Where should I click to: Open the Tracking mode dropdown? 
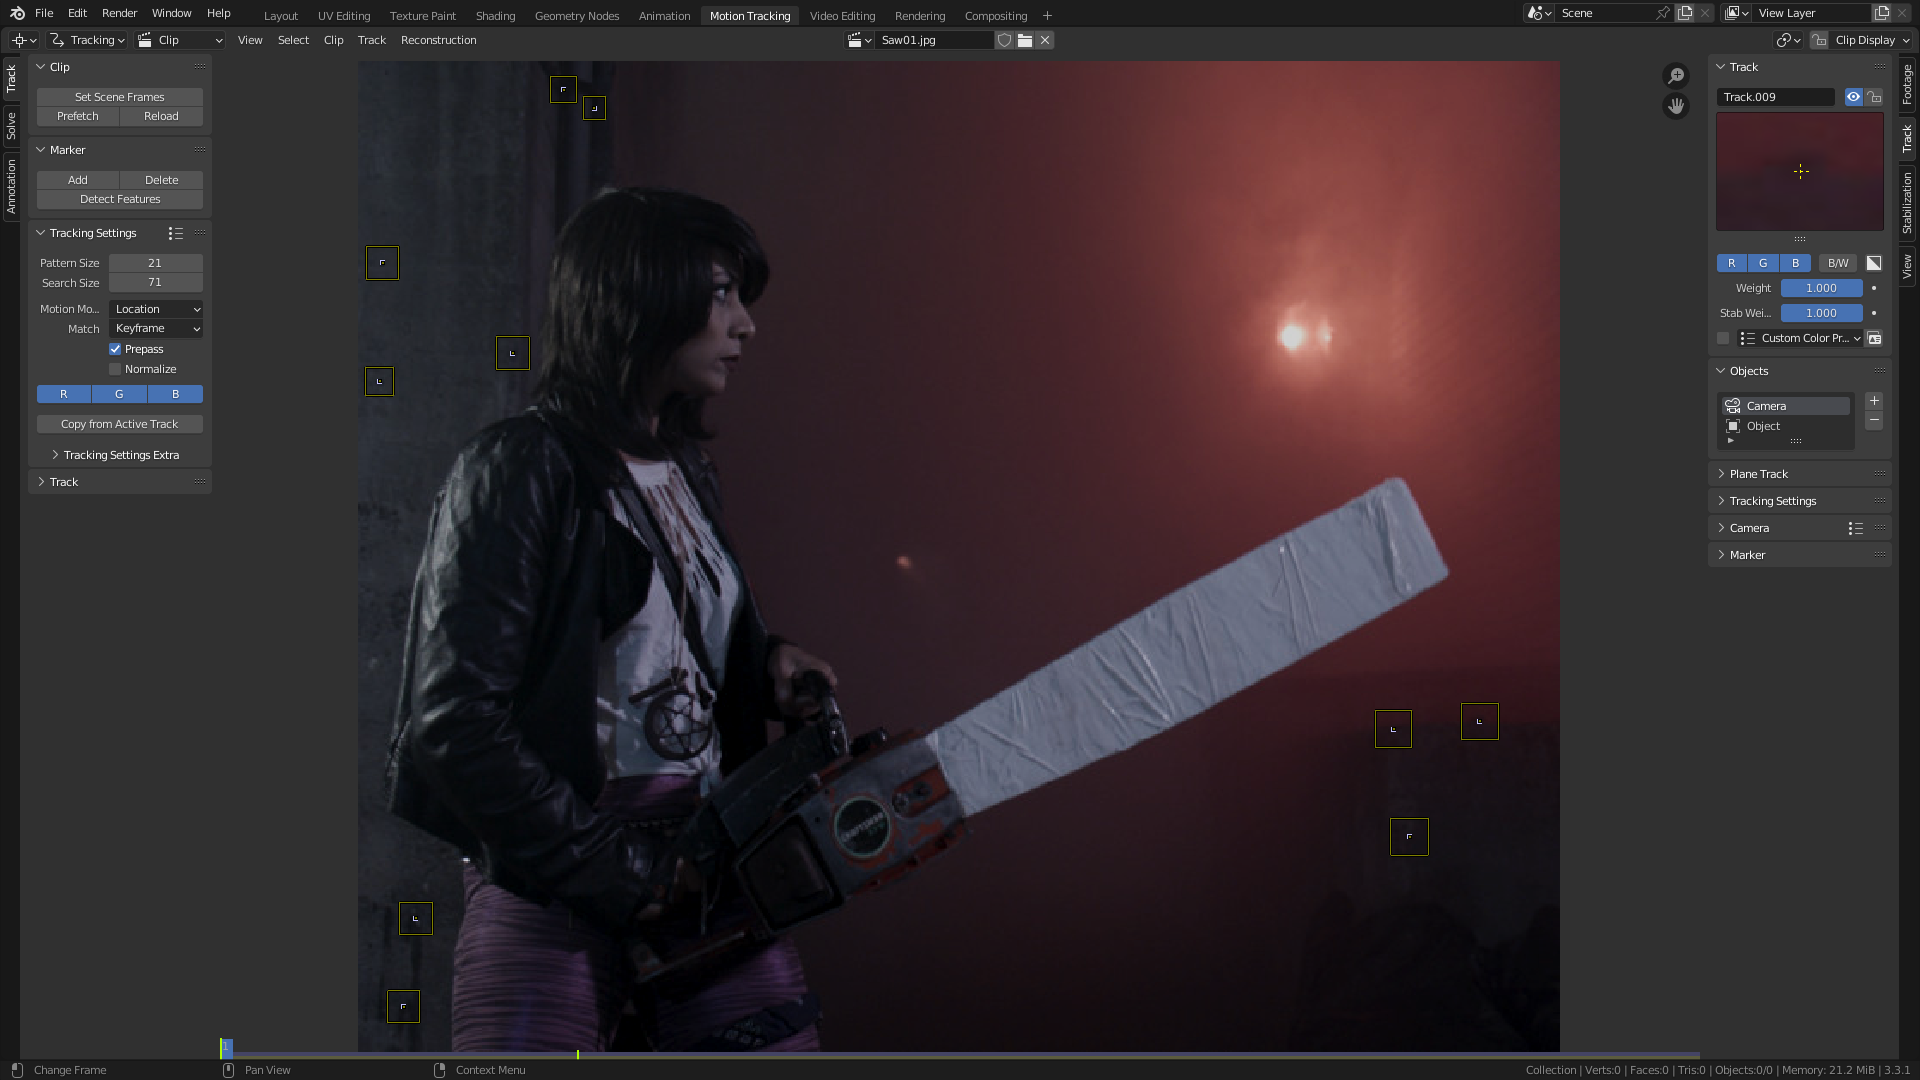(87, 40)
